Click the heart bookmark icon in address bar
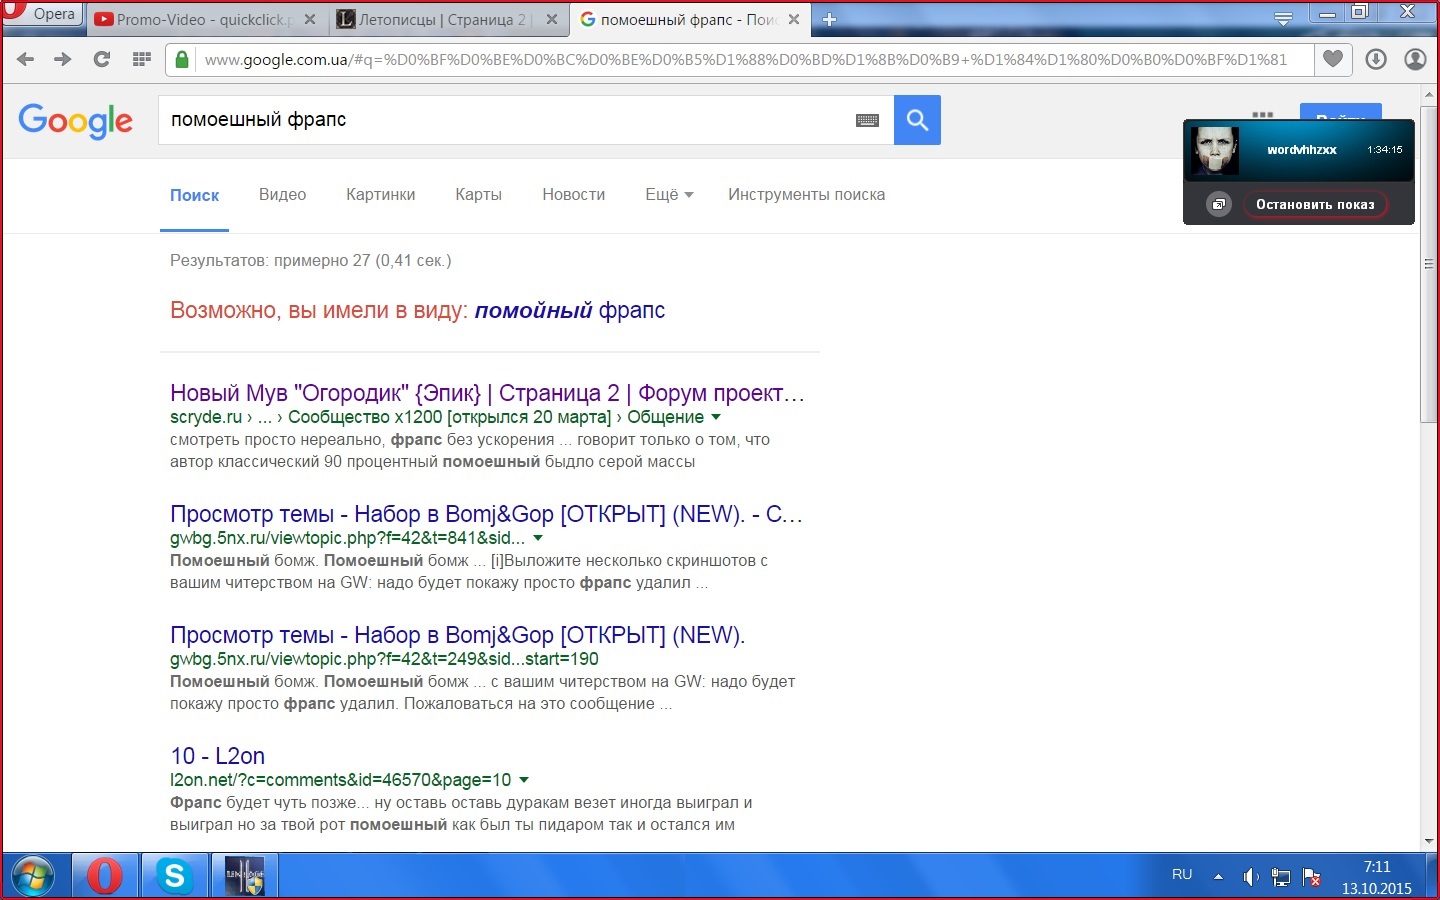1440x900 pixels. click(1332, 59)
